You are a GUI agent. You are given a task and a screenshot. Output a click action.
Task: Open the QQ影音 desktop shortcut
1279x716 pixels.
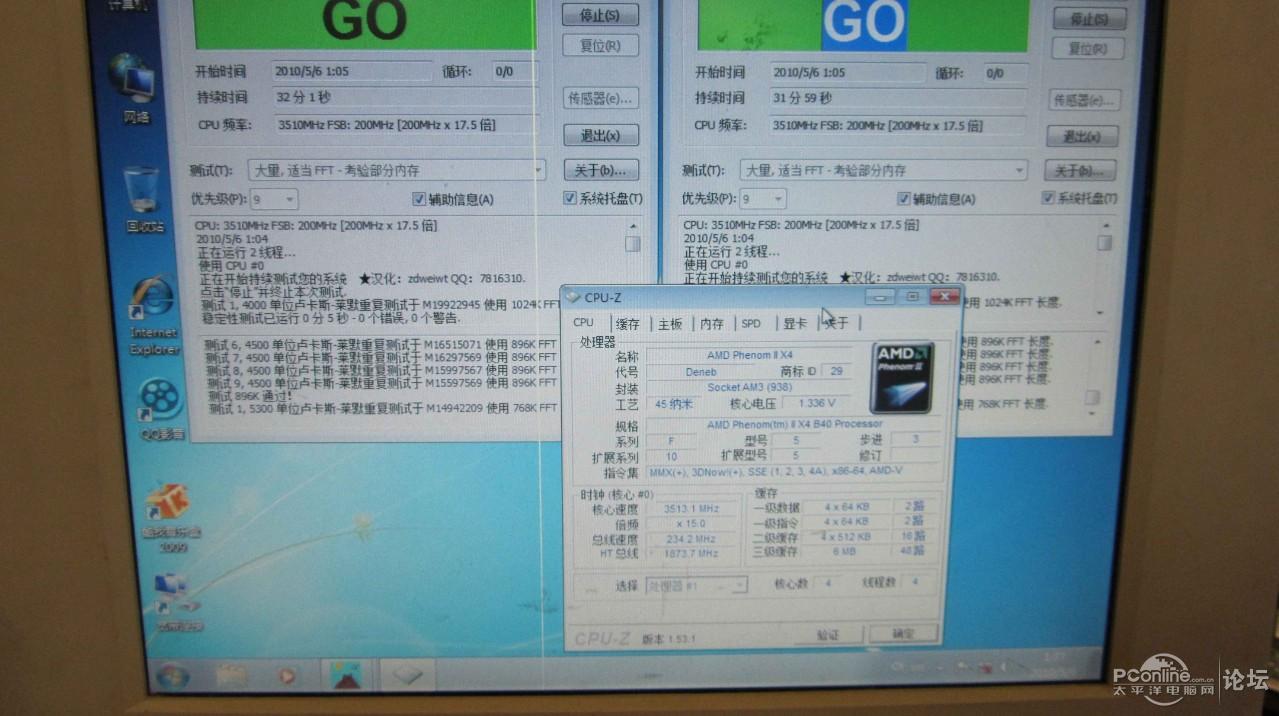161,410
